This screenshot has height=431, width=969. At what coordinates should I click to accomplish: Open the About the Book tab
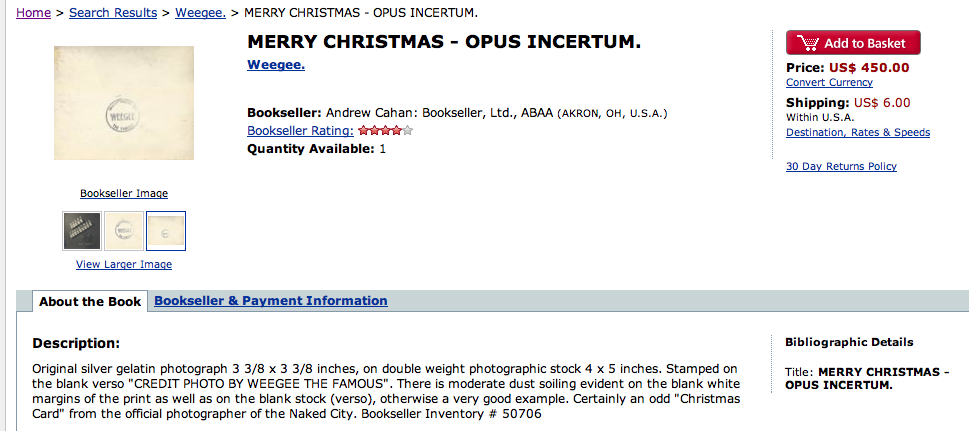(90, 301)
